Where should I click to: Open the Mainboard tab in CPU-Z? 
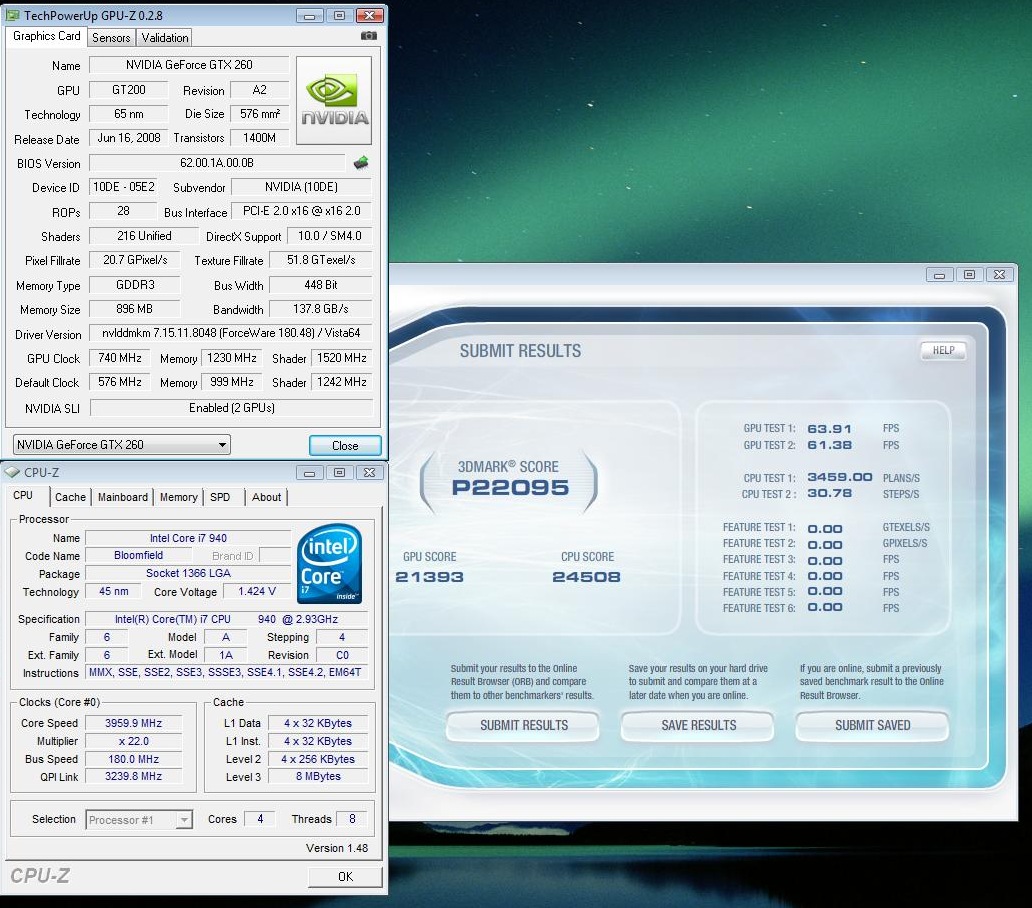click(123, 497)
